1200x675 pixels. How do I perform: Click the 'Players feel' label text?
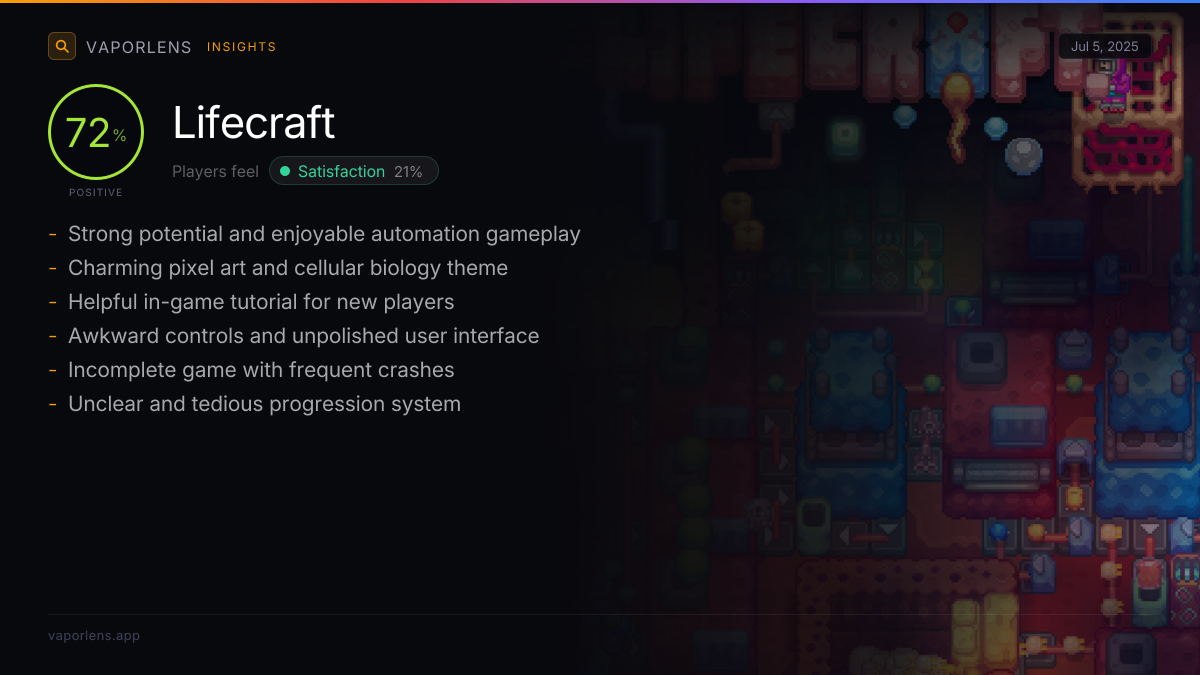(x=215, y=172)
